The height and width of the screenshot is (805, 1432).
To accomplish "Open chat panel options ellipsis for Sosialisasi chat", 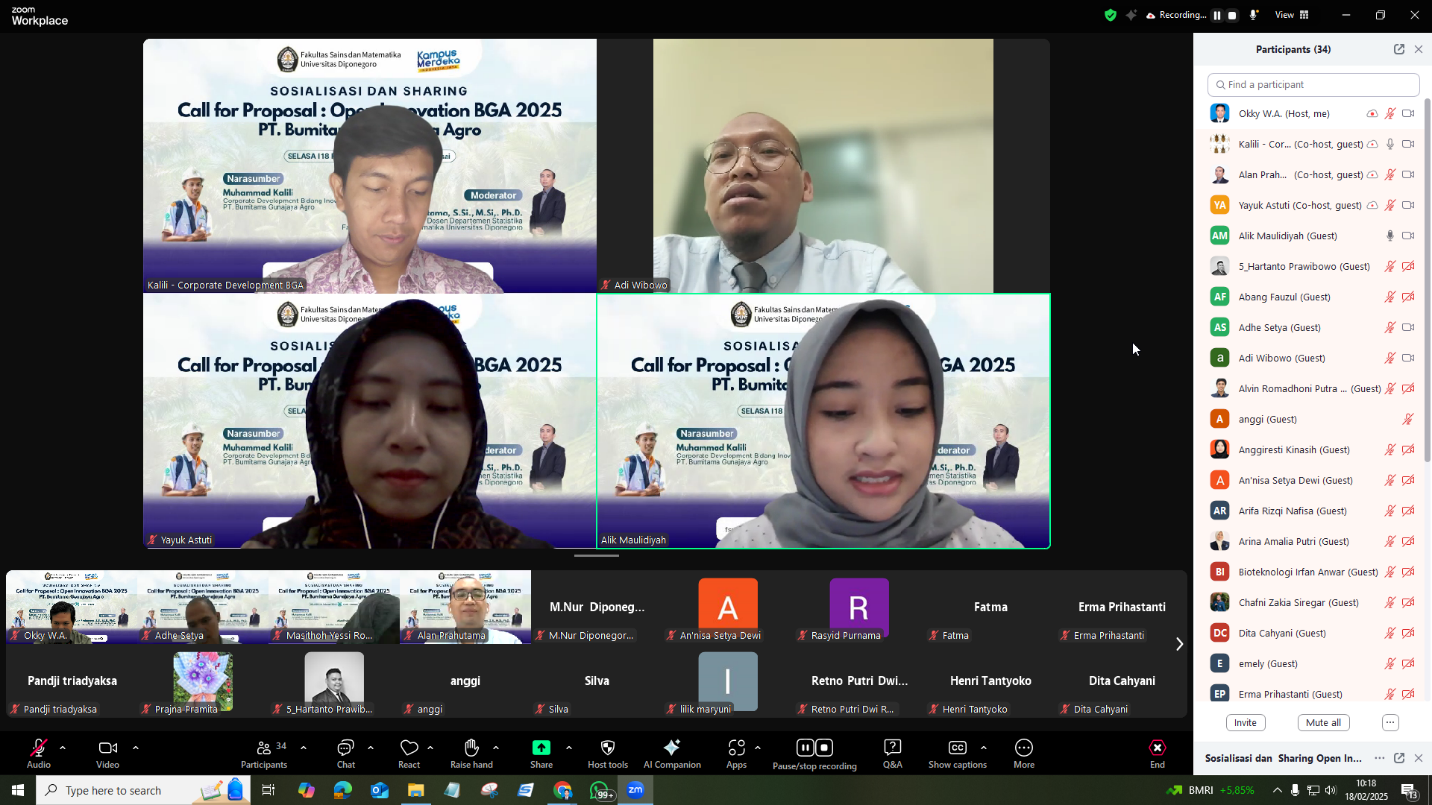I will coord(1379,758).
